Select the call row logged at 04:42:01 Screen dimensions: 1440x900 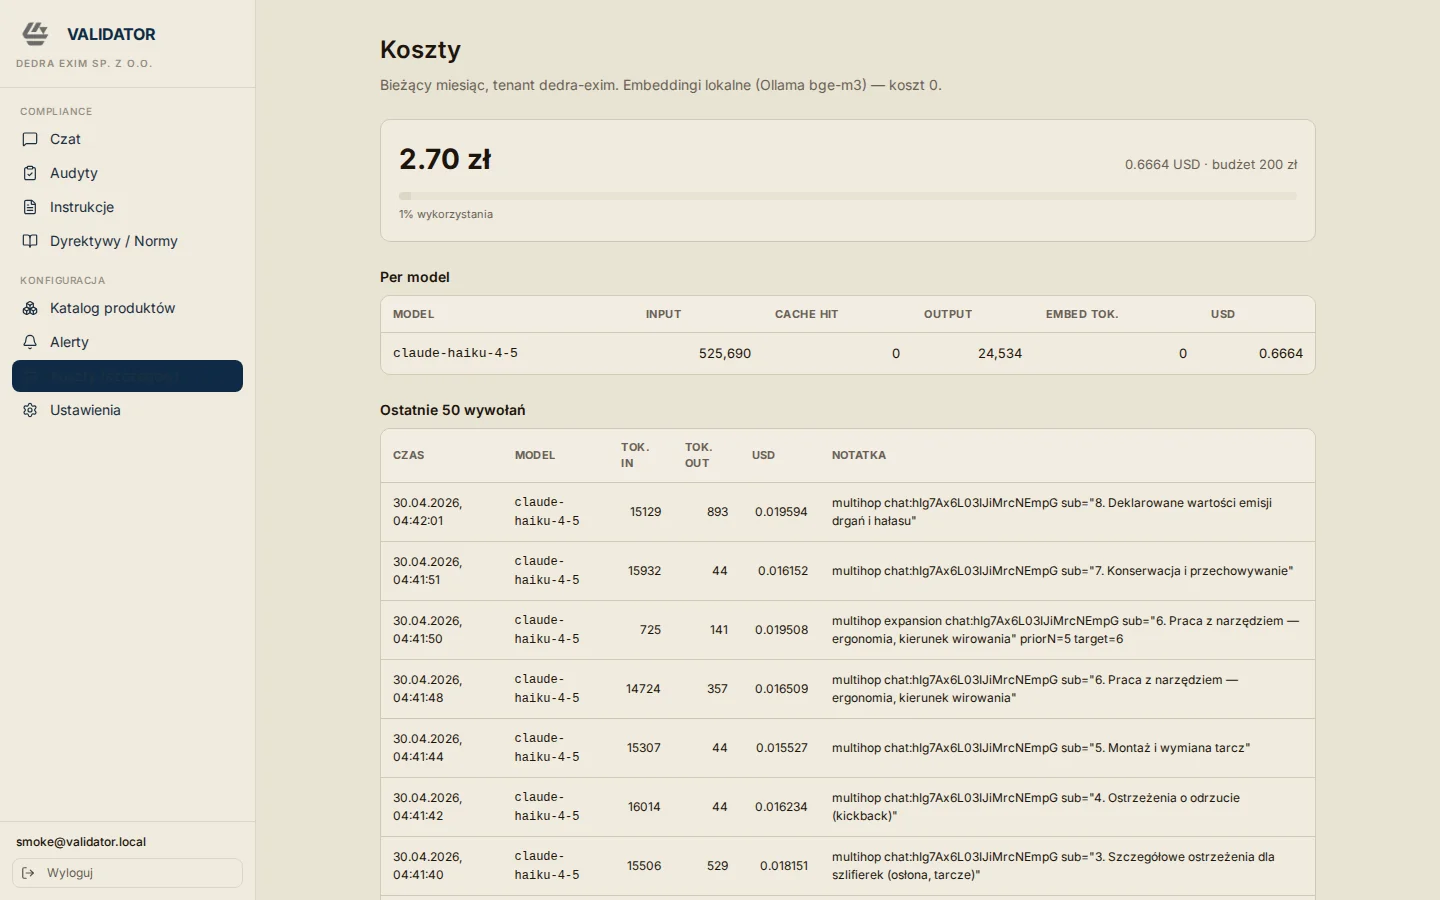pyautogui.click(x=847, y=512)
